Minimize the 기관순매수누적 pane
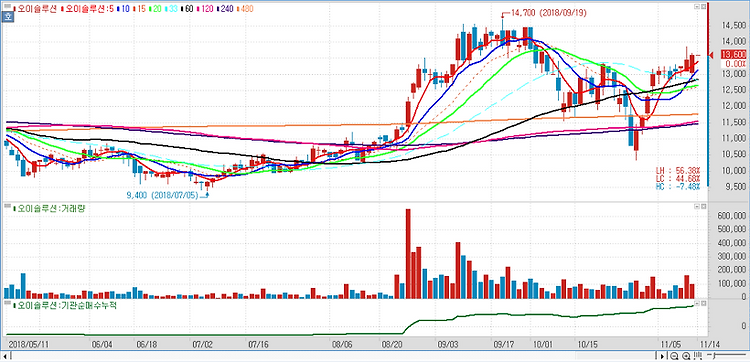Viewport: 750px width, 362px height. (x=697, y=303)
